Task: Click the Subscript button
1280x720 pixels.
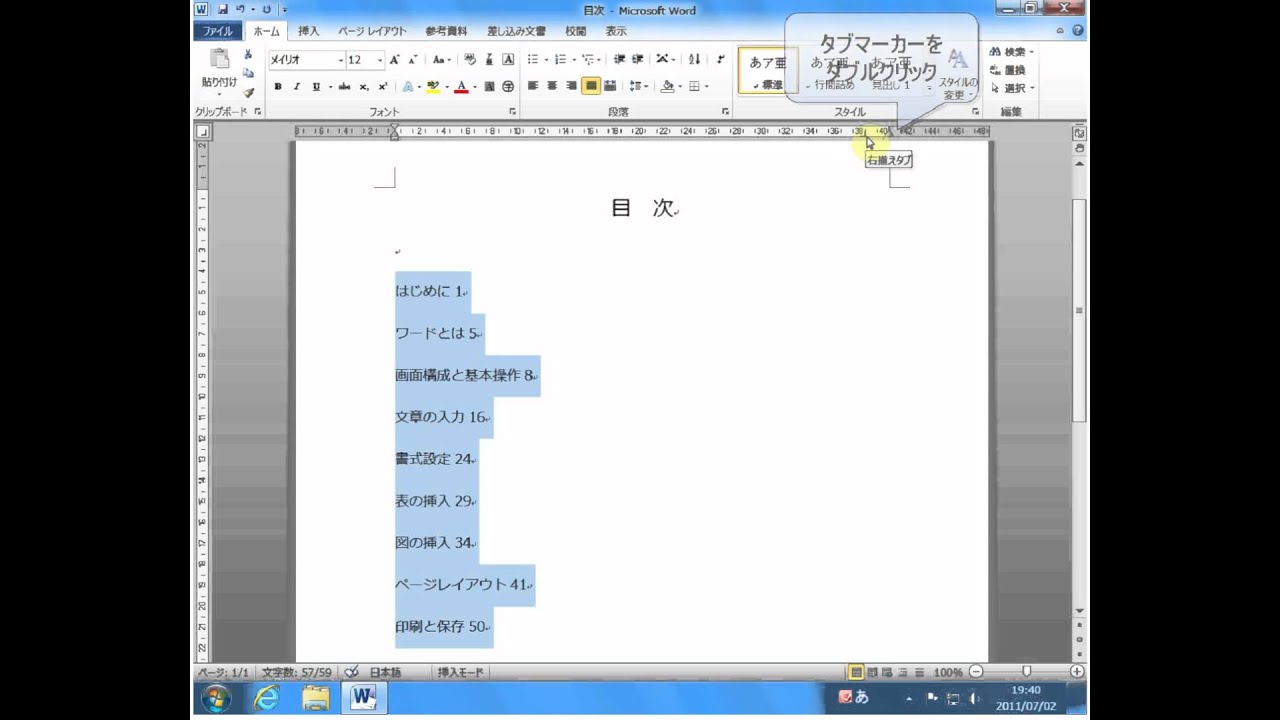Action: (364, 86)
